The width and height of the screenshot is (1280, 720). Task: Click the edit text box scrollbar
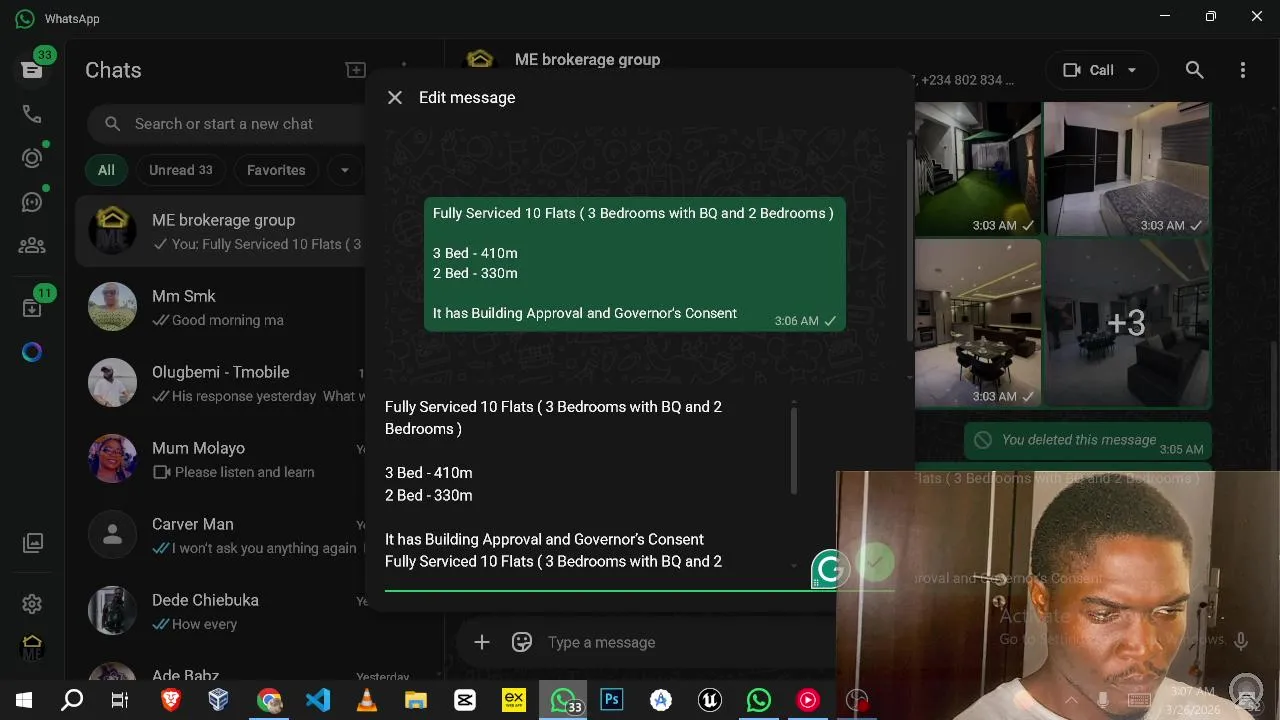tap(794, 450)
